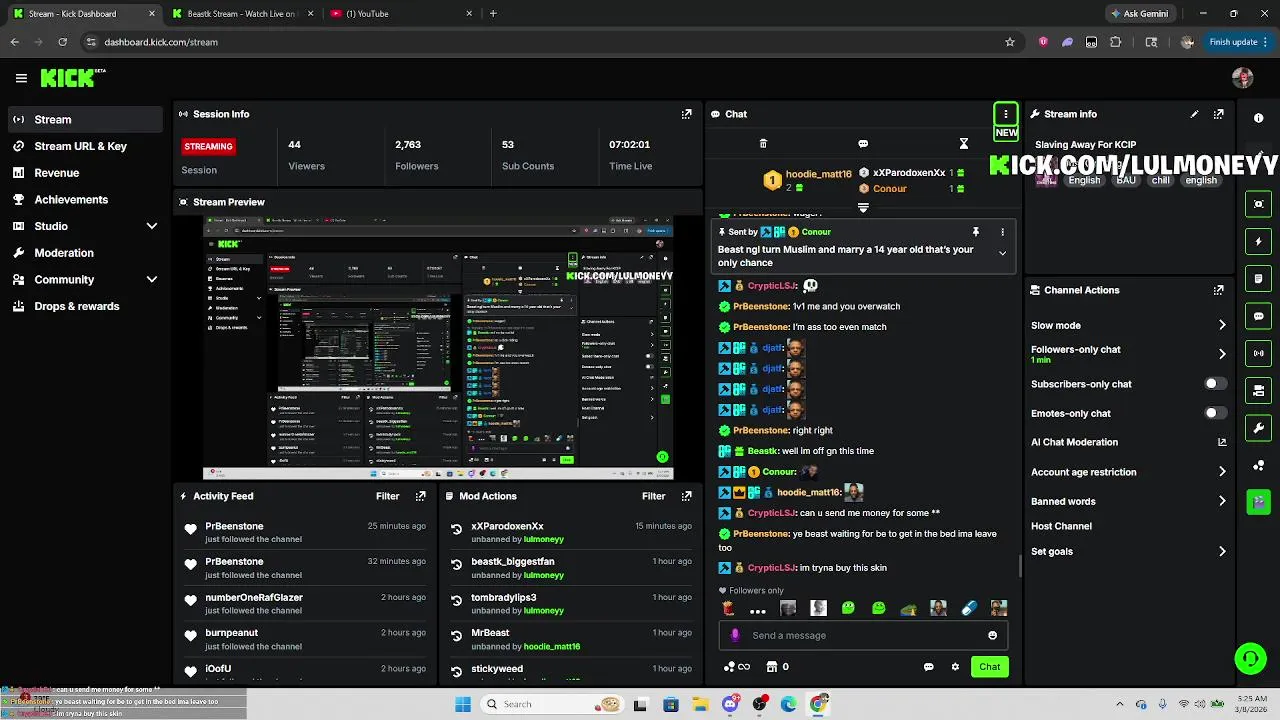Click the taskbar Search box
This screenshot has width=1280, height=720.
[x=551, y=704]
